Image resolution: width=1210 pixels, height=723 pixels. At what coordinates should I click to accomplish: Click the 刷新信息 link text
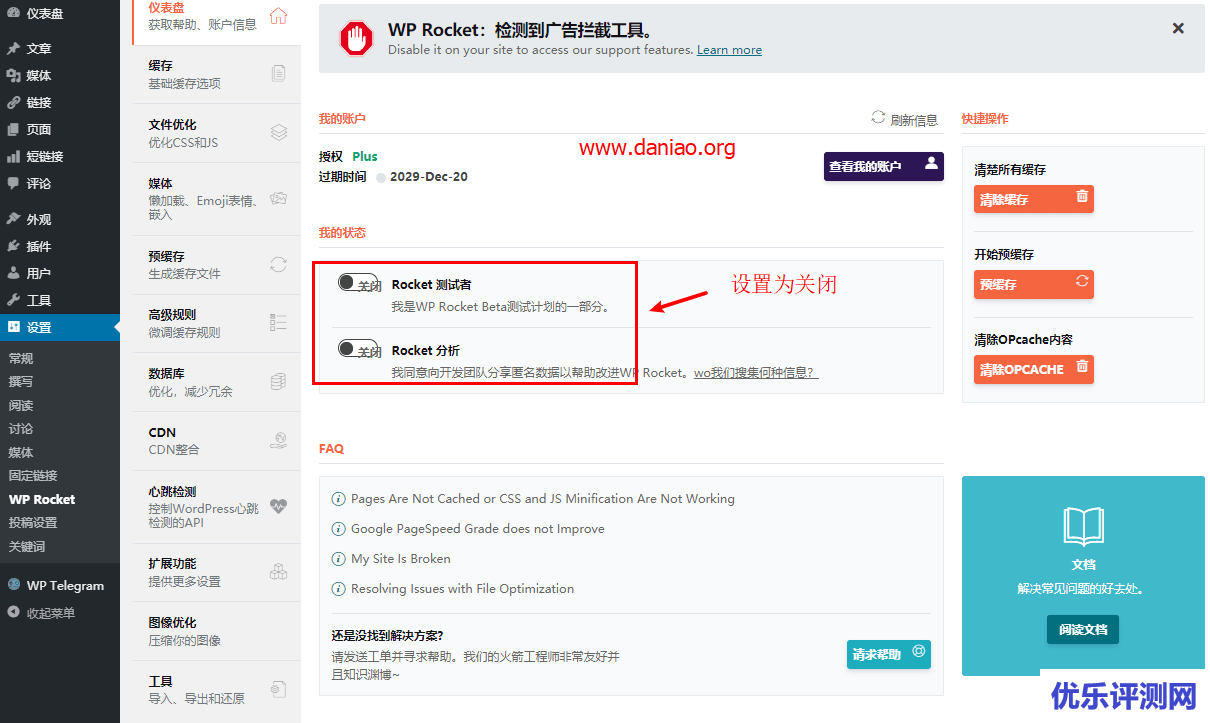[914, 120]
